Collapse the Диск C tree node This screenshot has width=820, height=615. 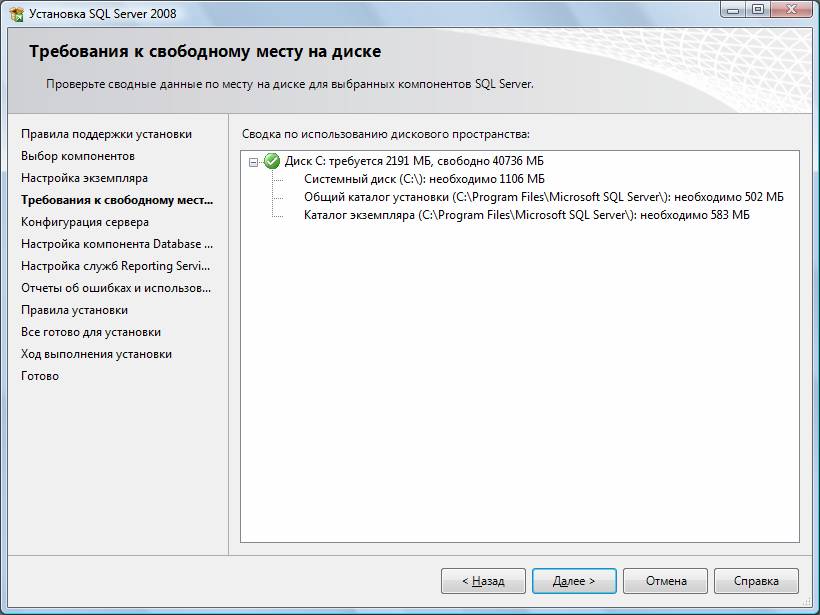click(254, 161)
